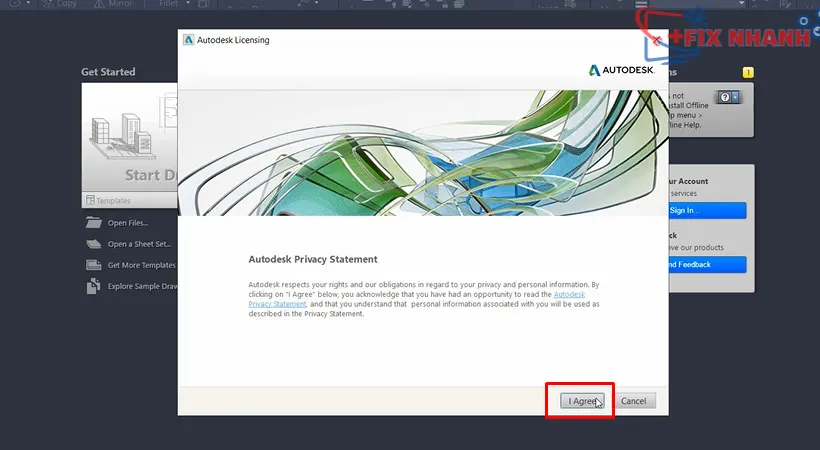Click the Send Feedback button
This screenshot has height=450, width=820.
point(707,264)
